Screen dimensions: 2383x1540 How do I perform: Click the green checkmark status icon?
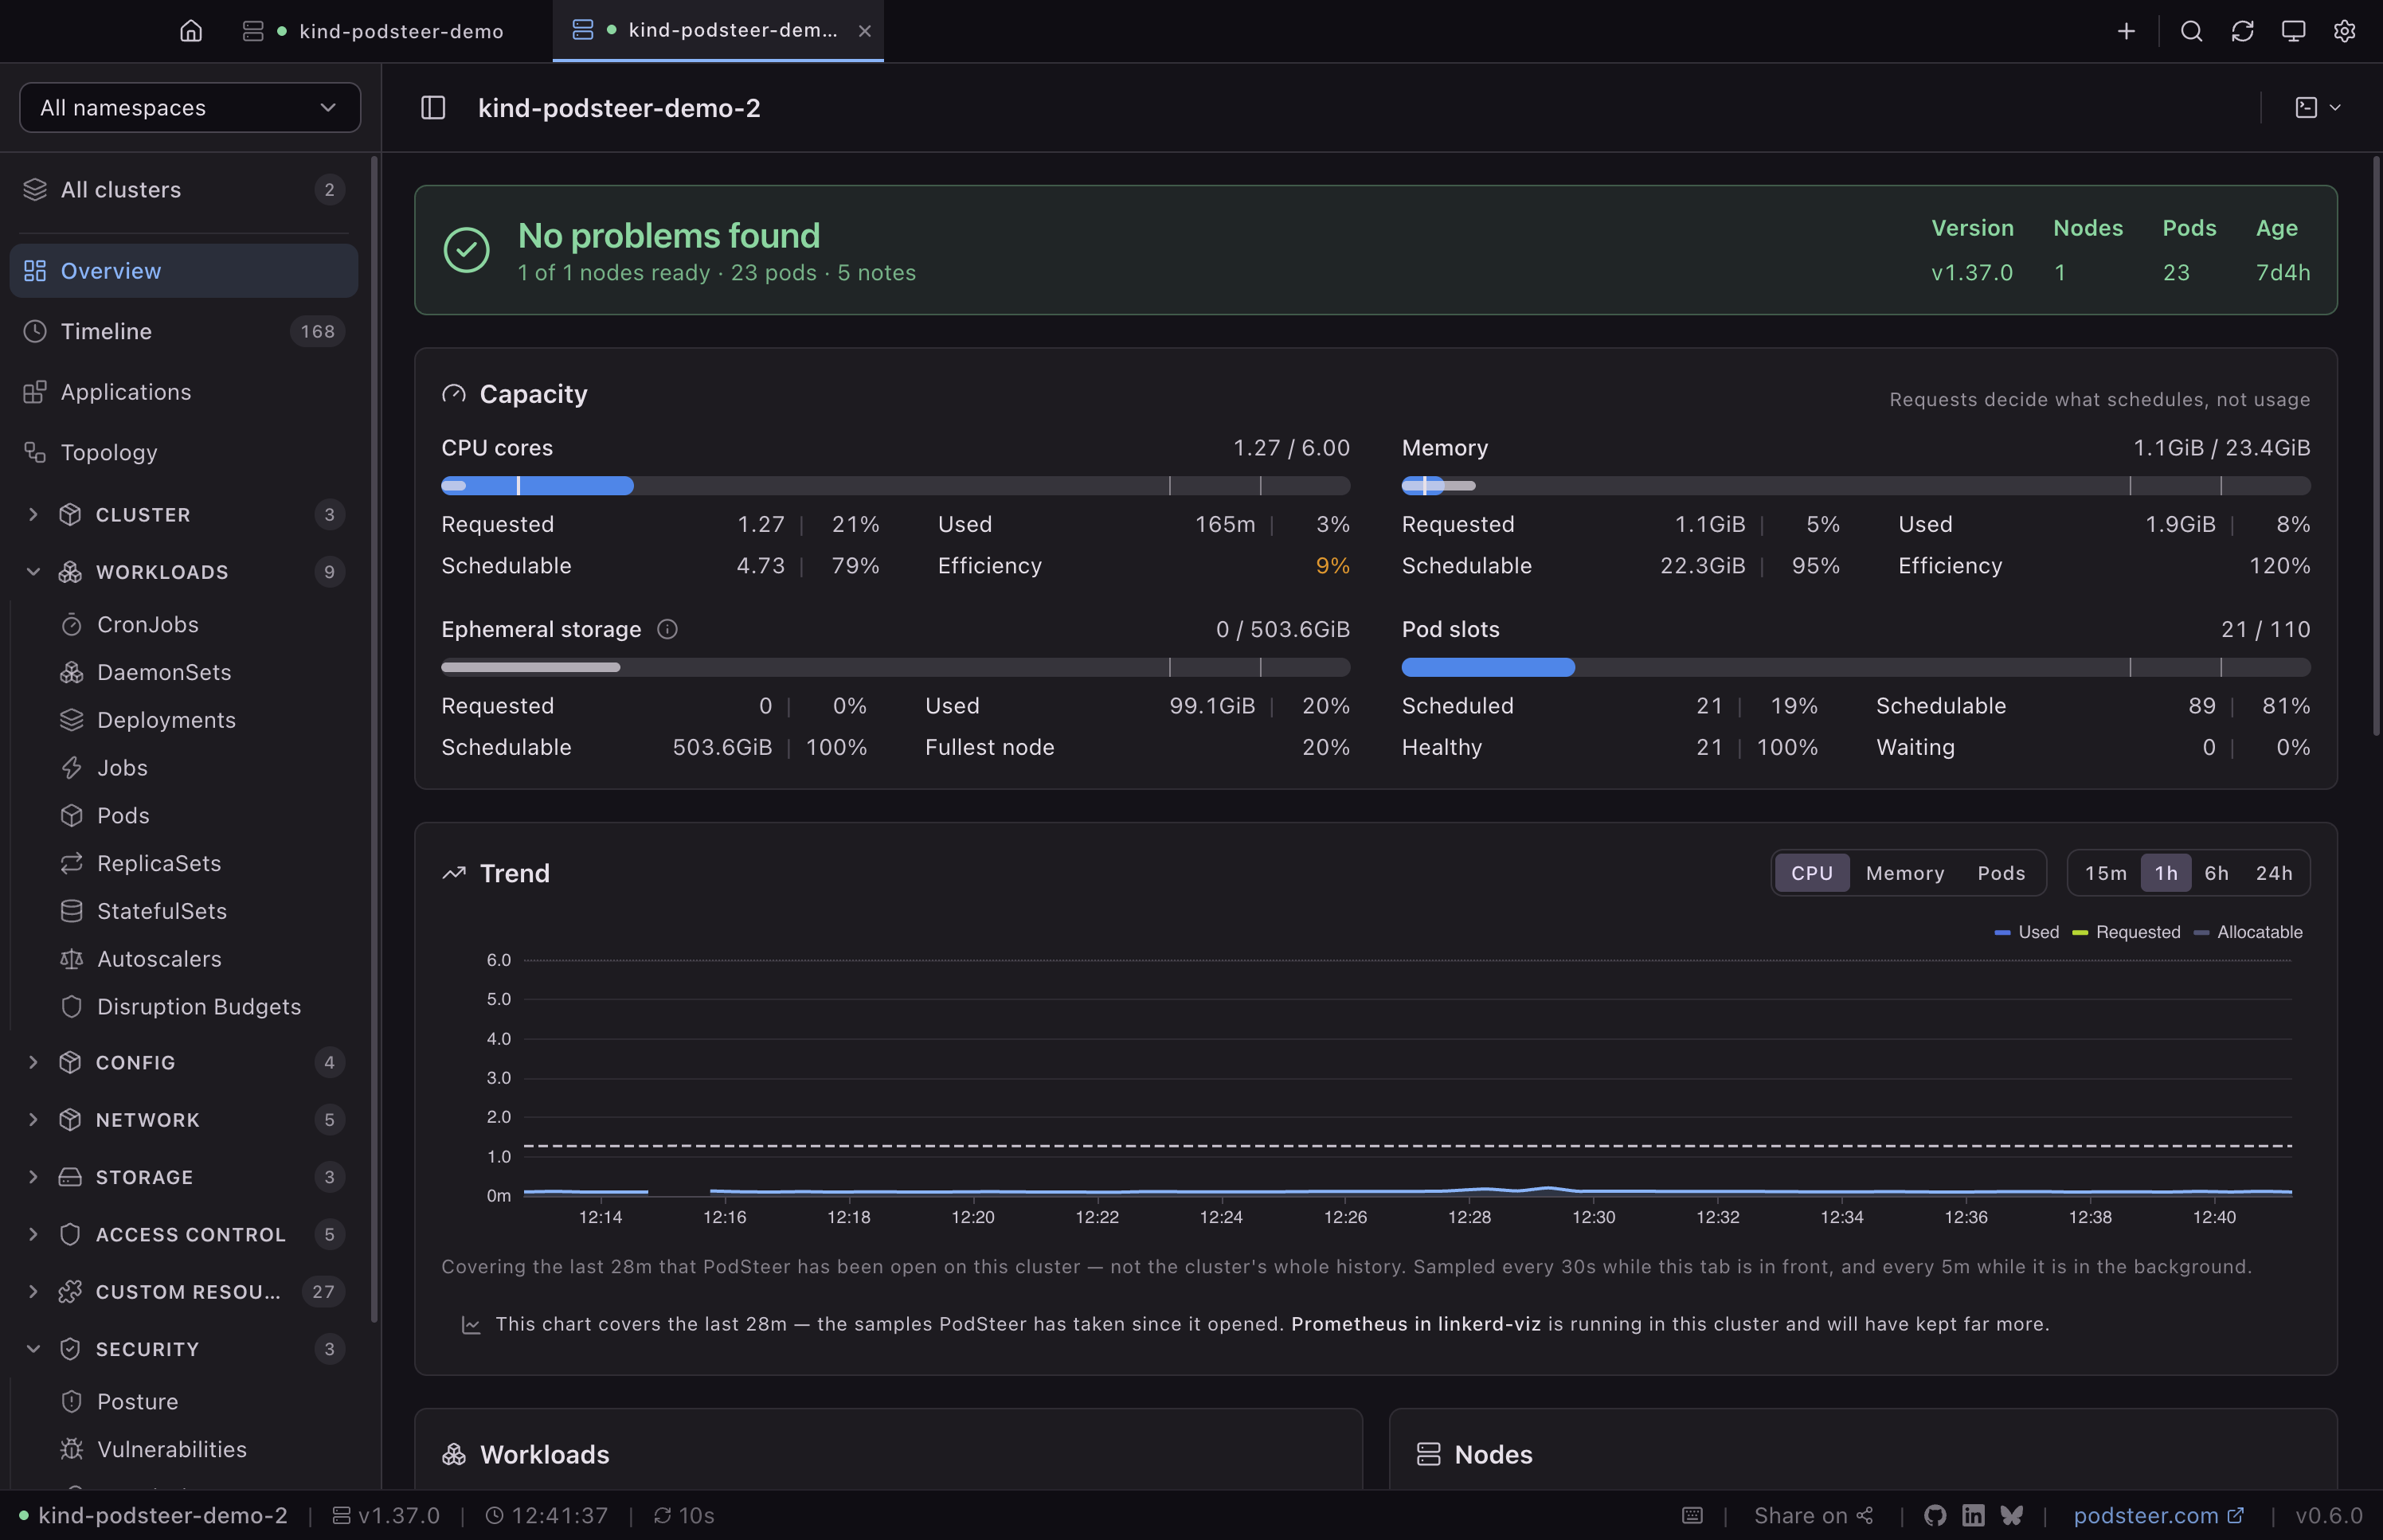pos(466,250)
